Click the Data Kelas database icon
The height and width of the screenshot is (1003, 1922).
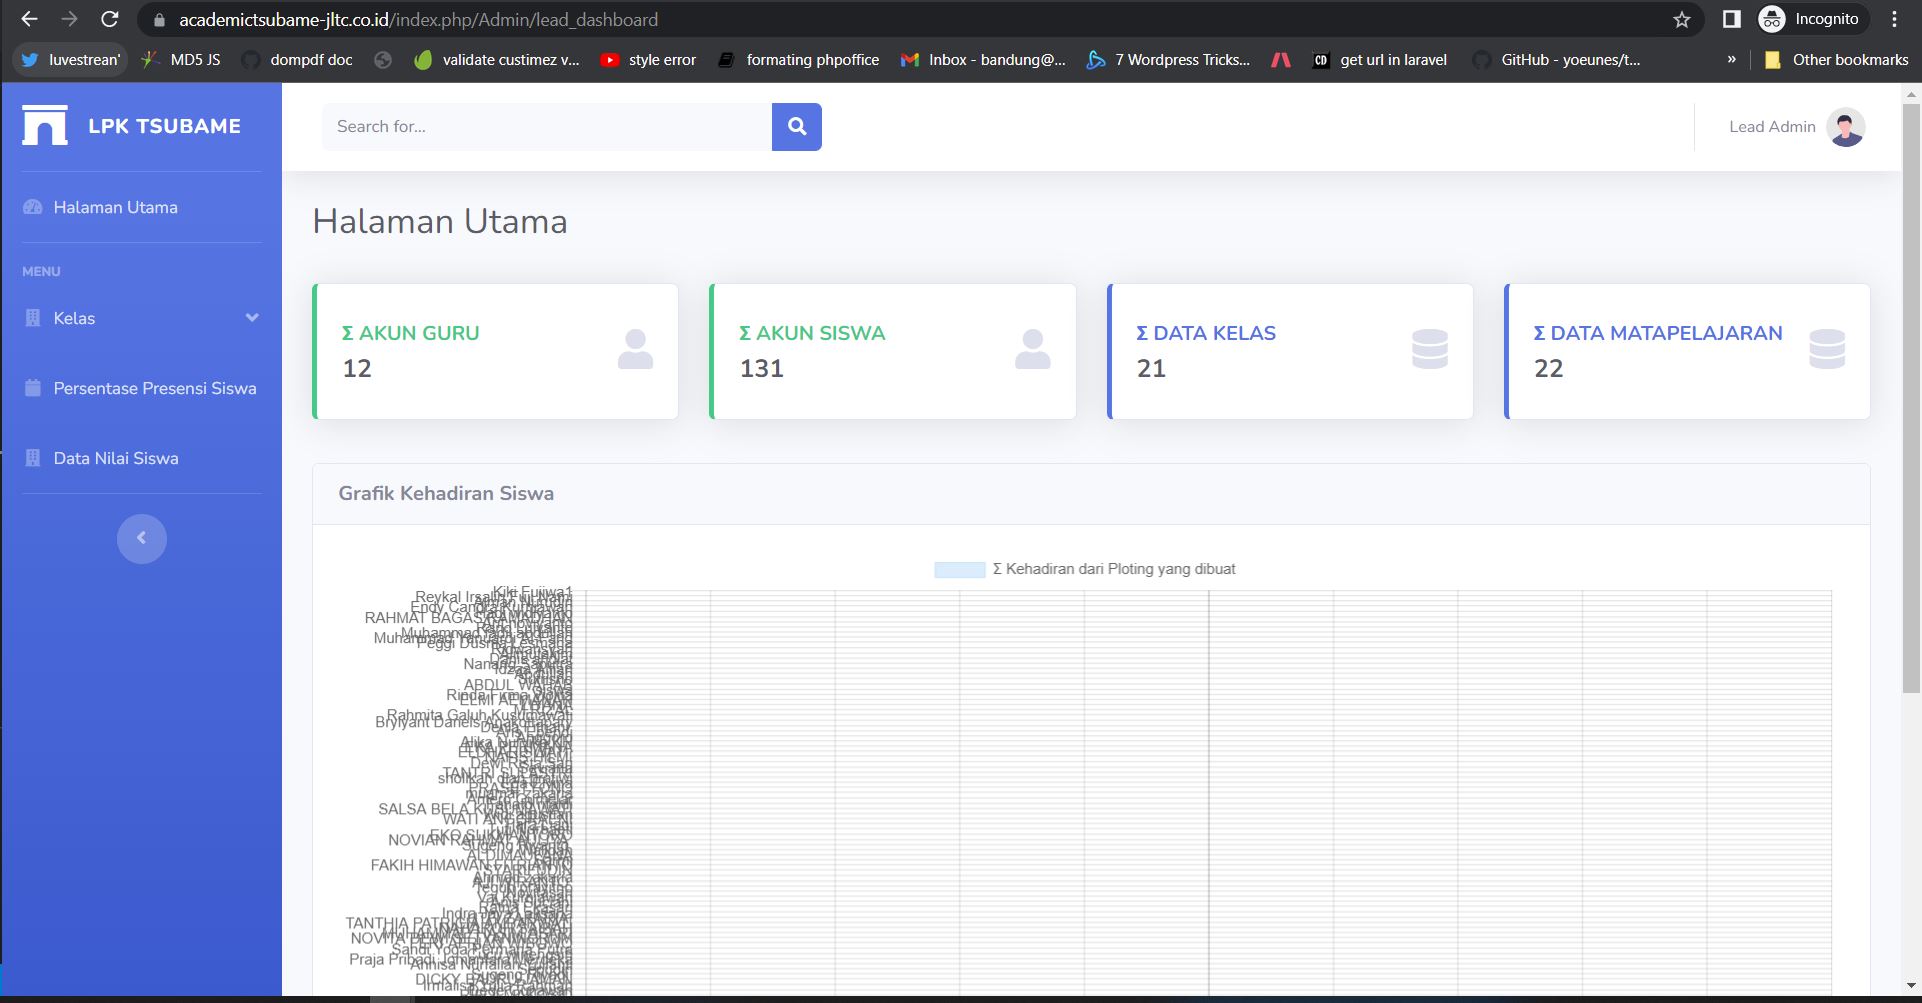pyautogui.click(x=1429, y=350)
